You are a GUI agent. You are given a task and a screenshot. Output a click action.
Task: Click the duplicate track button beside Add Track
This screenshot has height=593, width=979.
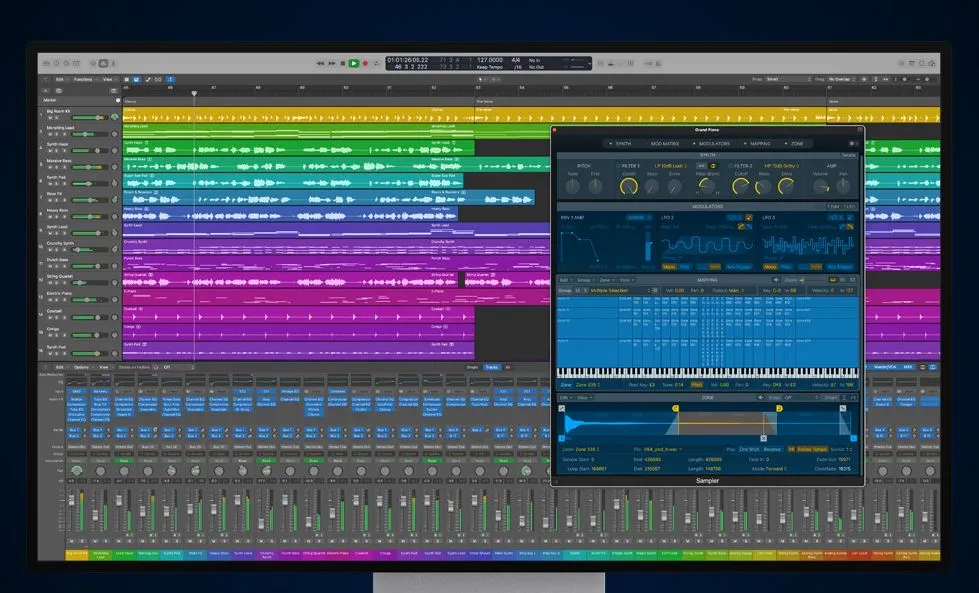[59, 91]
